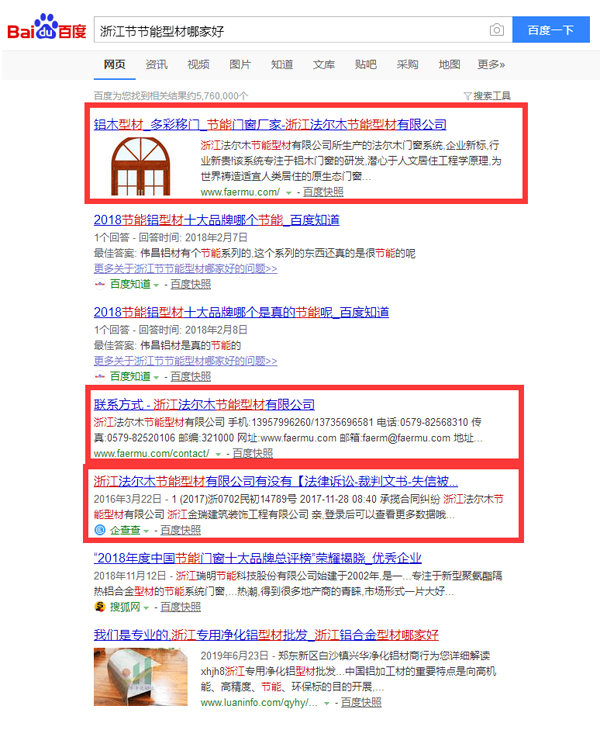The height and width of the screenshot is (730, 600).
Task: Open result 2018节能铝型材十大品牌哪个节能_百度知道
Action: point(216,220)
